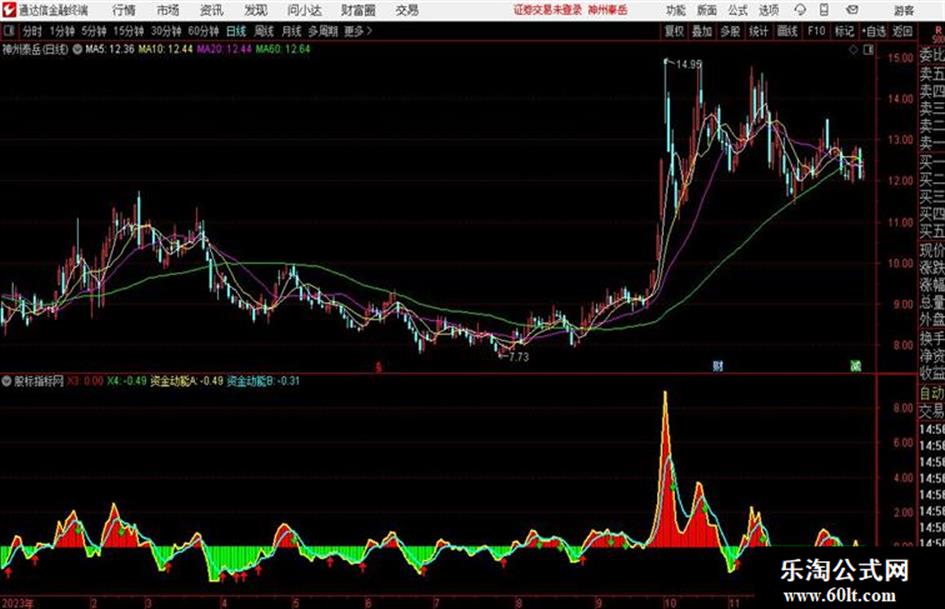
Task: Click the 财 marker on the chart baseline
Action: 717,366
